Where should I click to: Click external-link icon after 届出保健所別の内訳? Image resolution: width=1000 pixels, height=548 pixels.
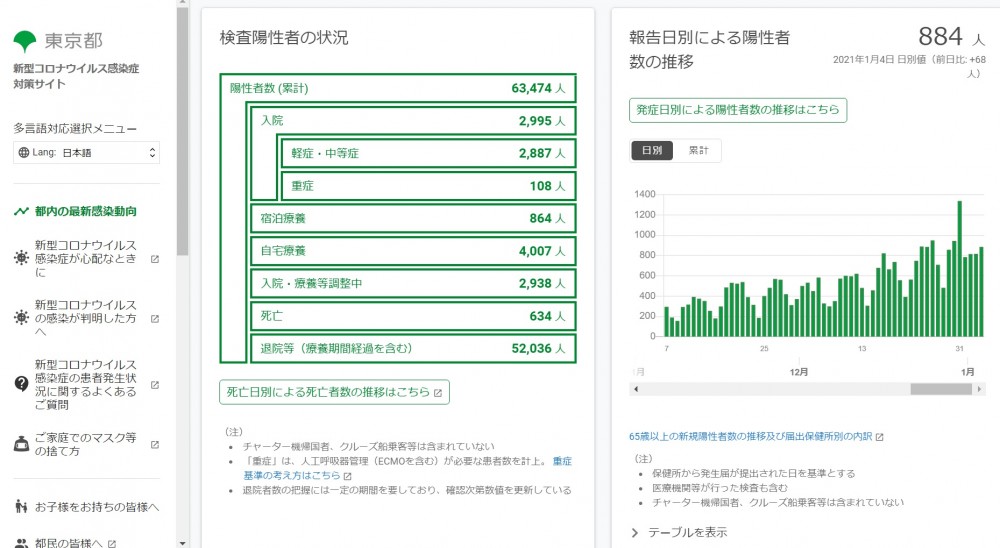(x=879, y=437)
